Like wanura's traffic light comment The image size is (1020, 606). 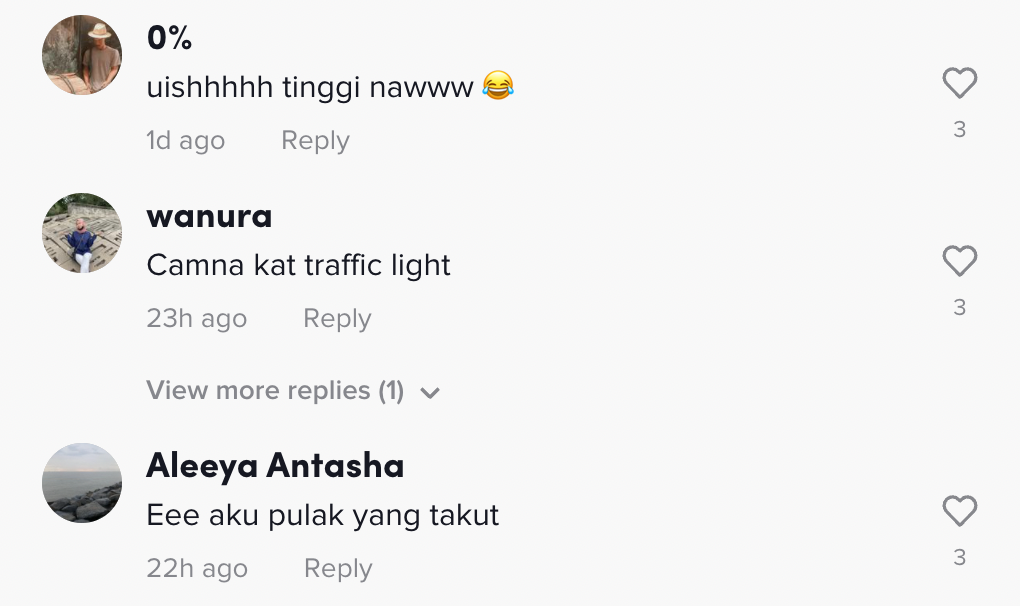959,262
